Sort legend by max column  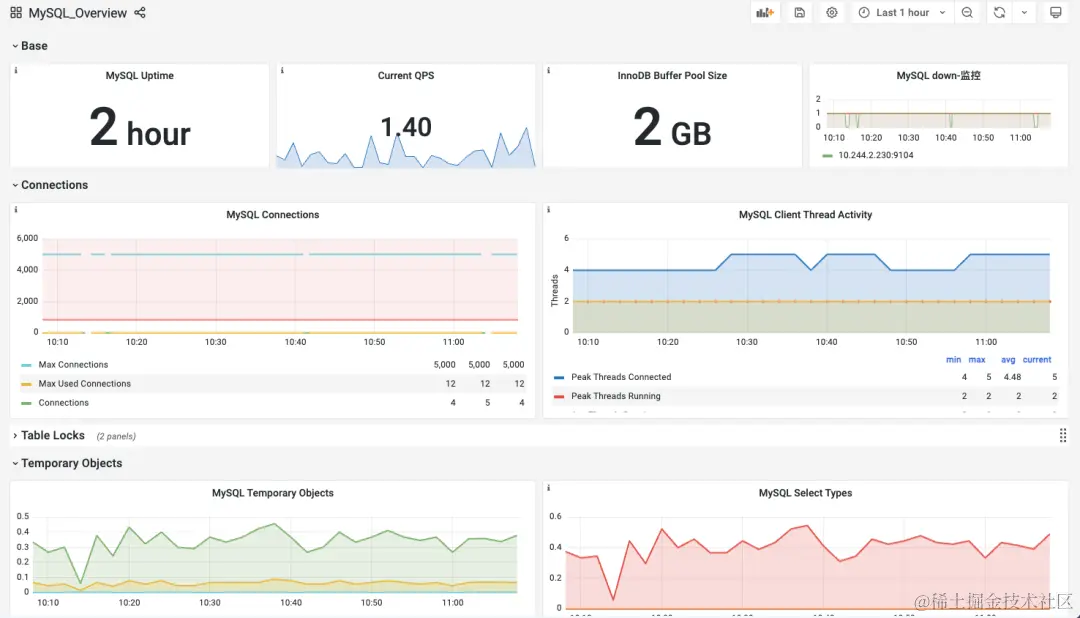point(977,360)
